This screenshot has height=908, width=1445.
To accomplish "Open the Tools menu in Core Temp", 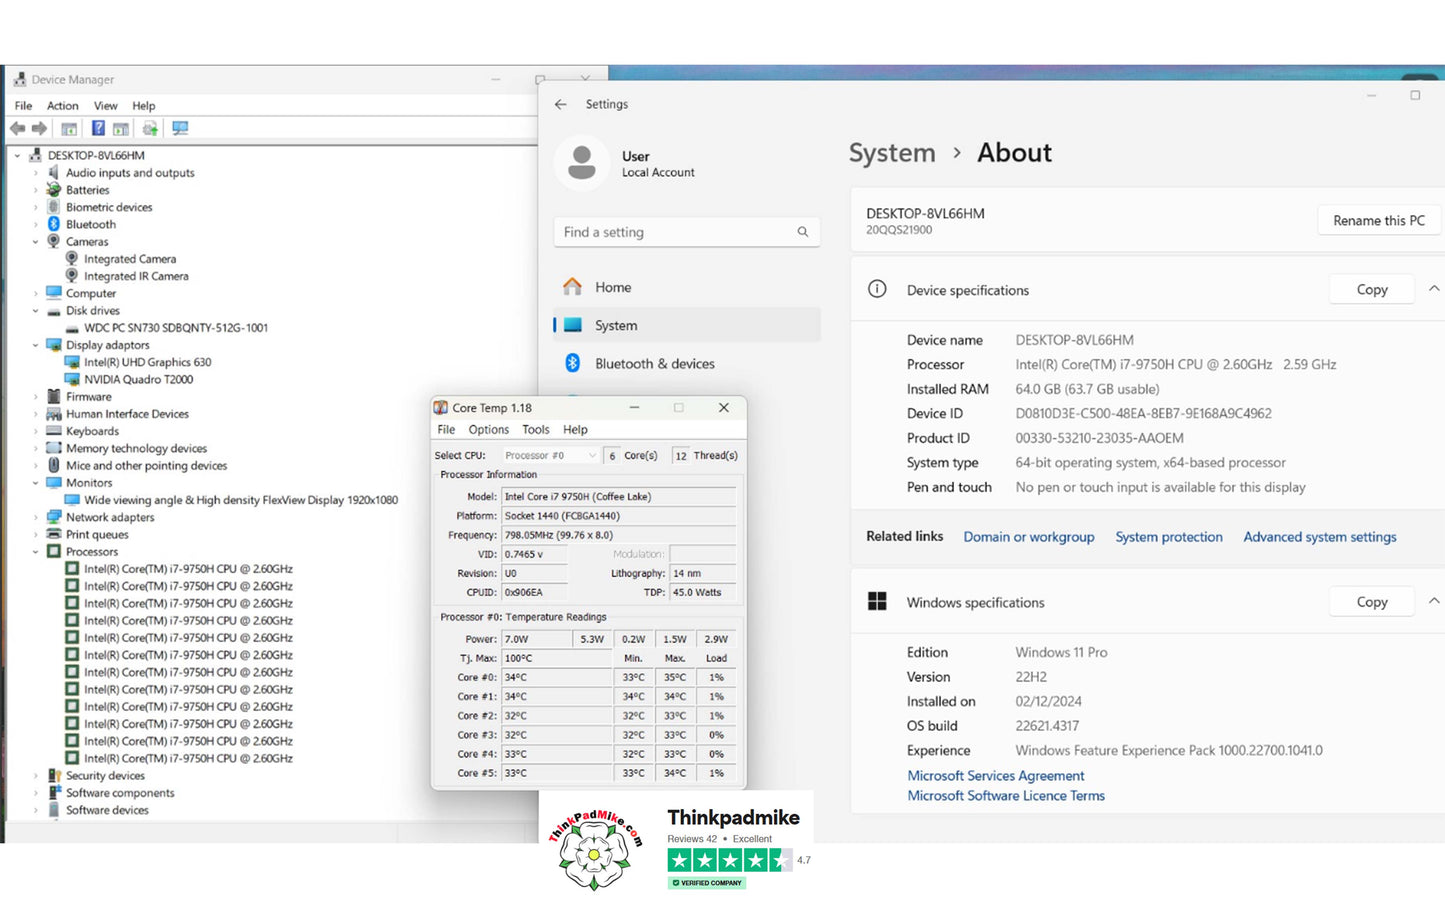I will 535,430.
